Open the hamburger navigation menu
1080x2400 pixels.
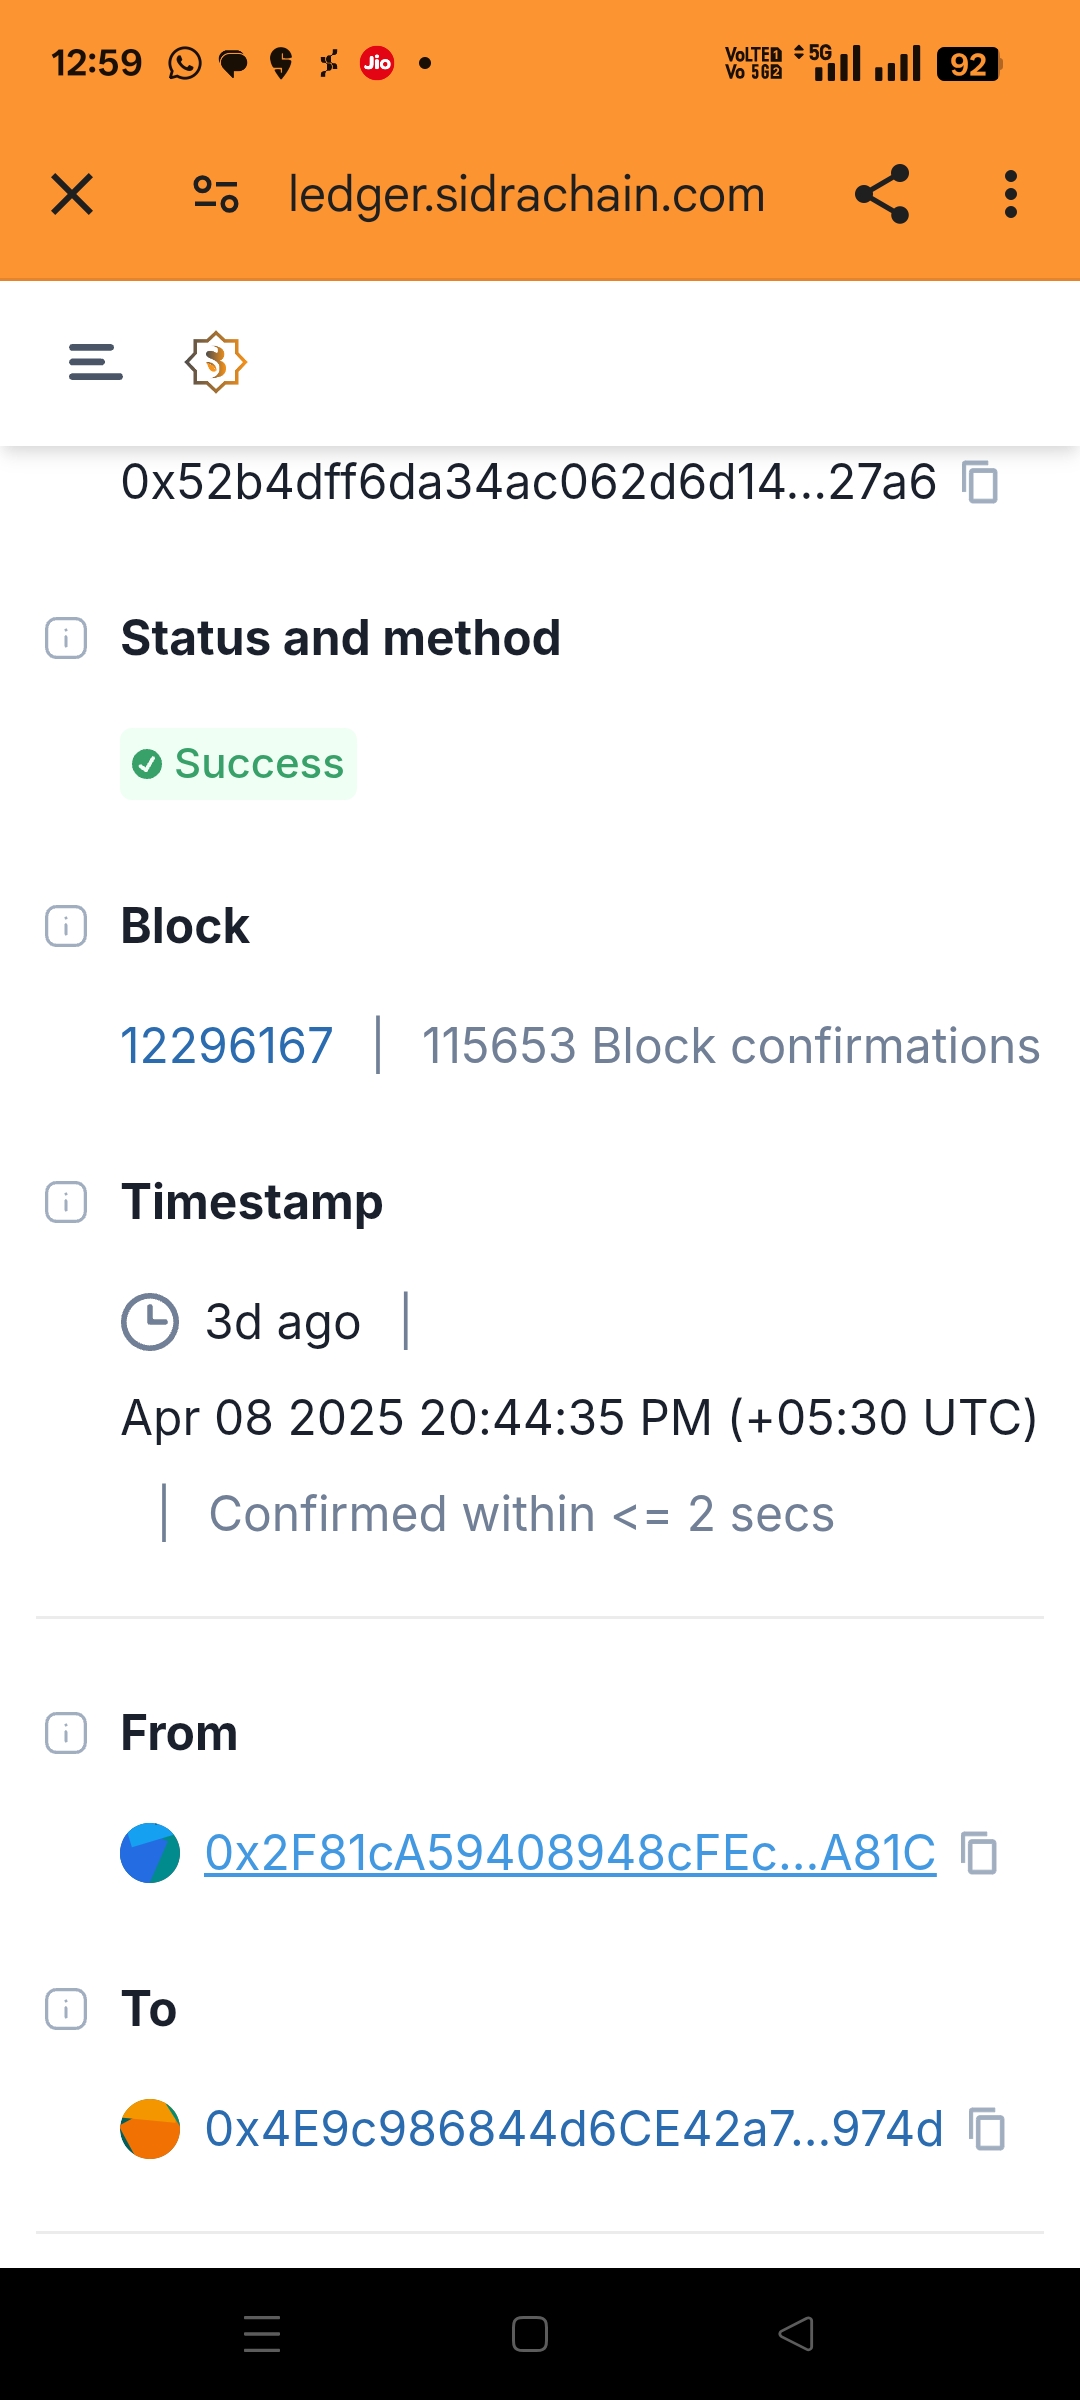tap(95, 362)
